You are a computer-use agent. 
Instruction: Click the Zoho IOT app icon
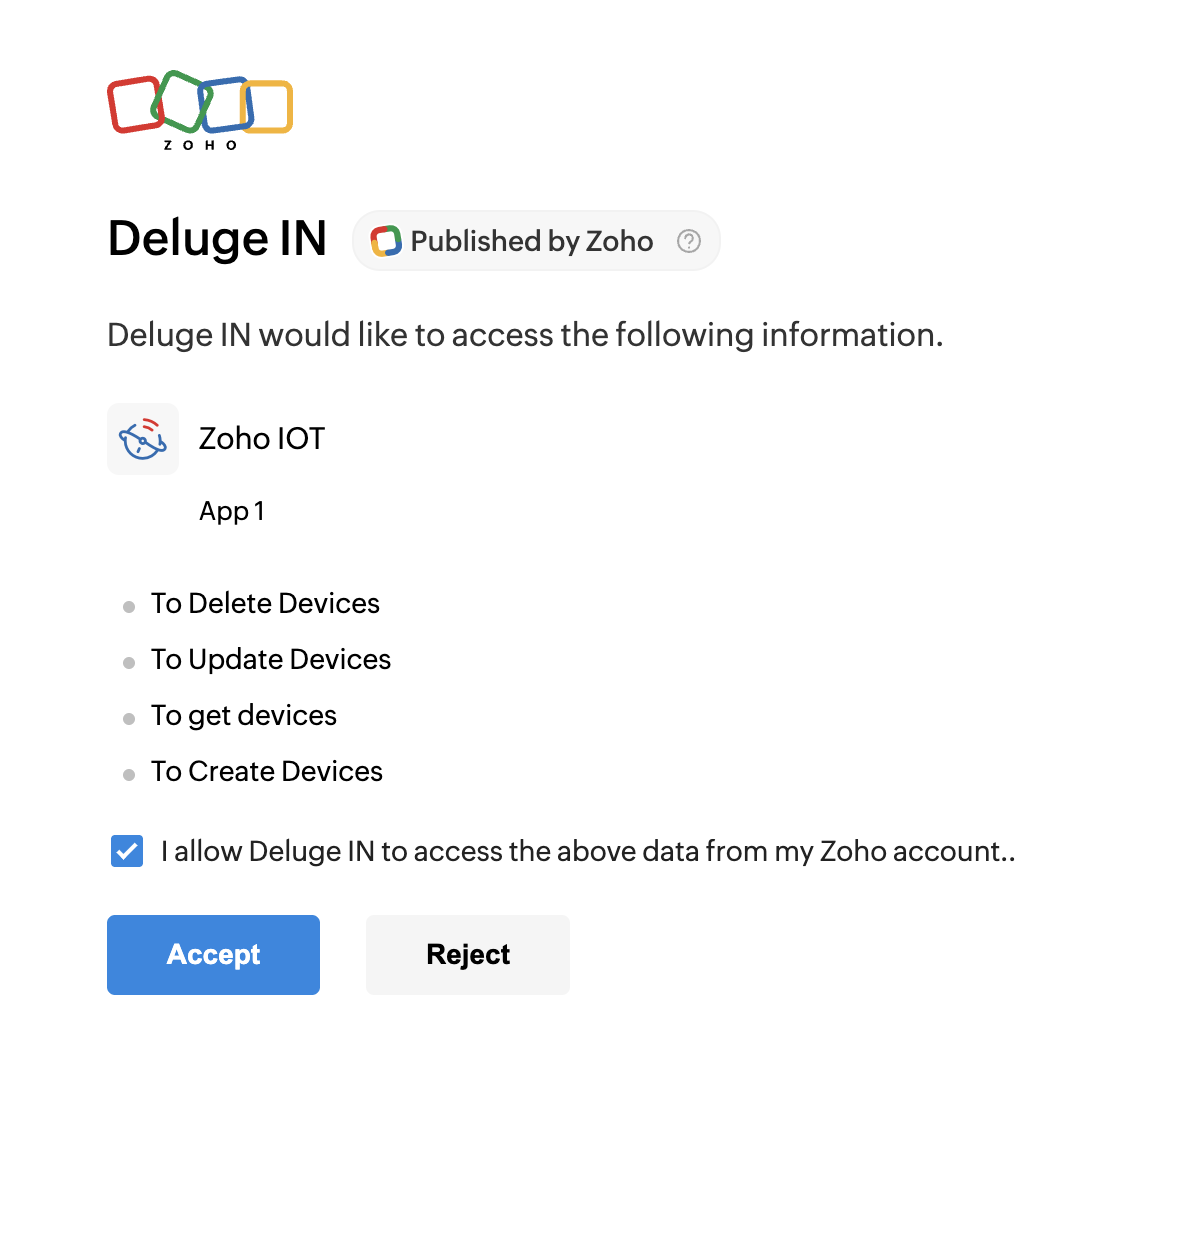tap(143, 439)
